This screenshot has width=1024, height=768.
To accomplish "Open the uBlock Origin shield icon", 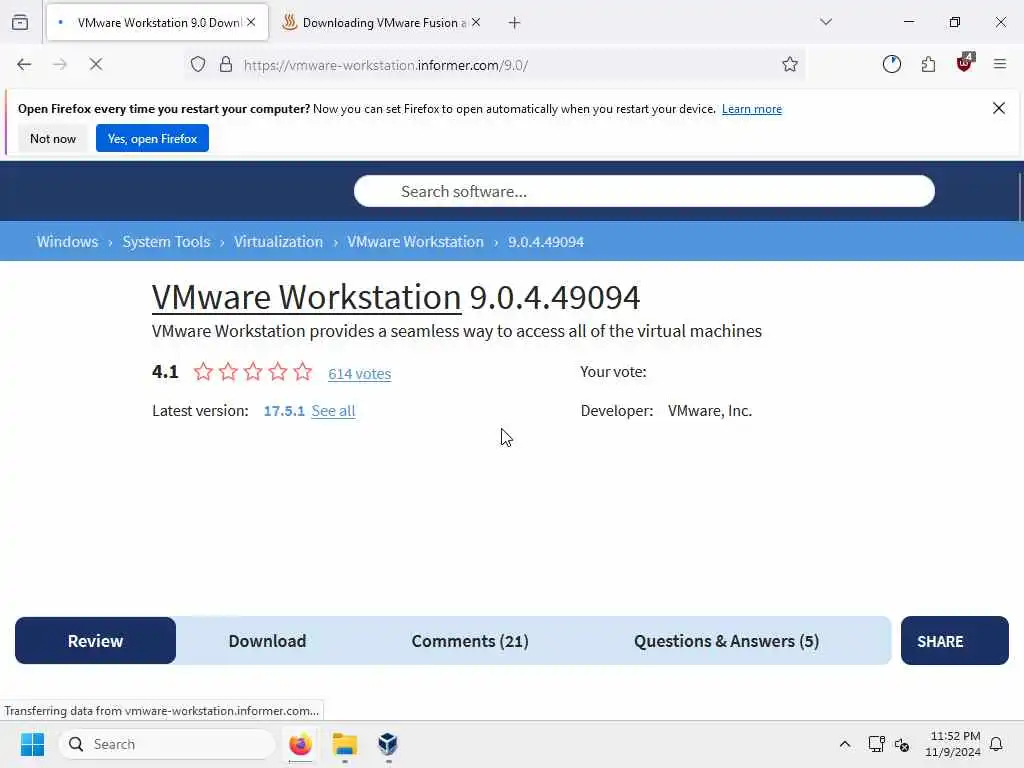I will click(965, 63).
